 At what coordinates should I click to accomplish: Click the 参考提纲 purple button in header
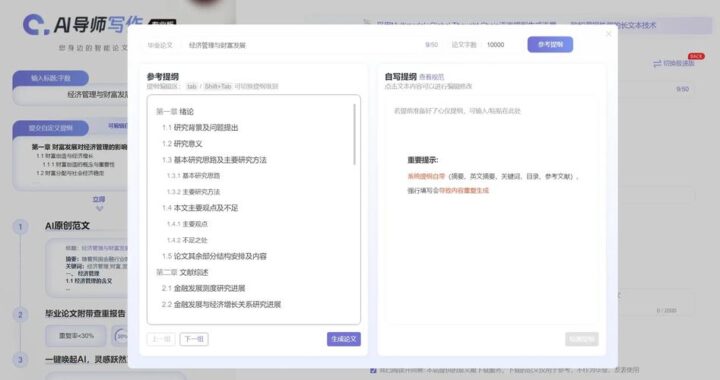[x=550, y=45]
